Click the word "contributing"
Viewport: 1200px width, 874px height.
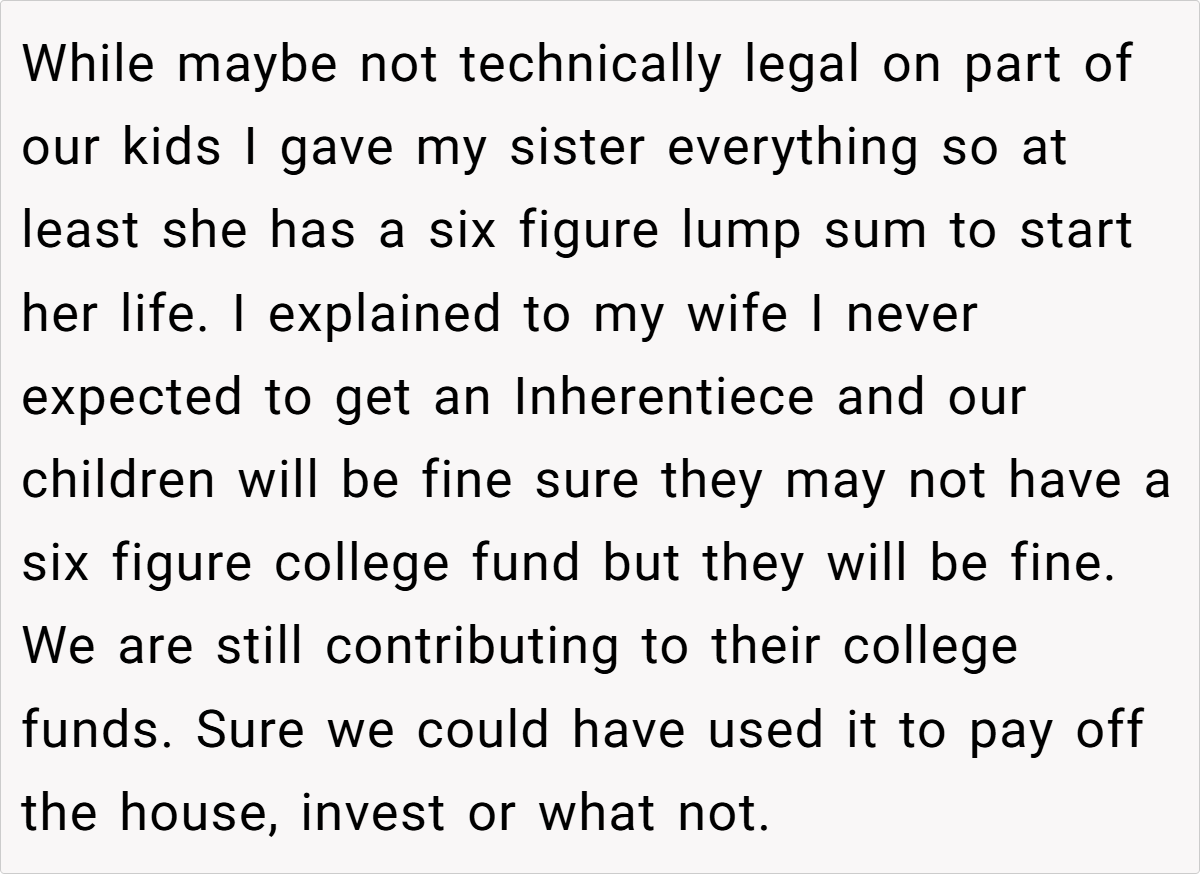(x=472, y=646)
